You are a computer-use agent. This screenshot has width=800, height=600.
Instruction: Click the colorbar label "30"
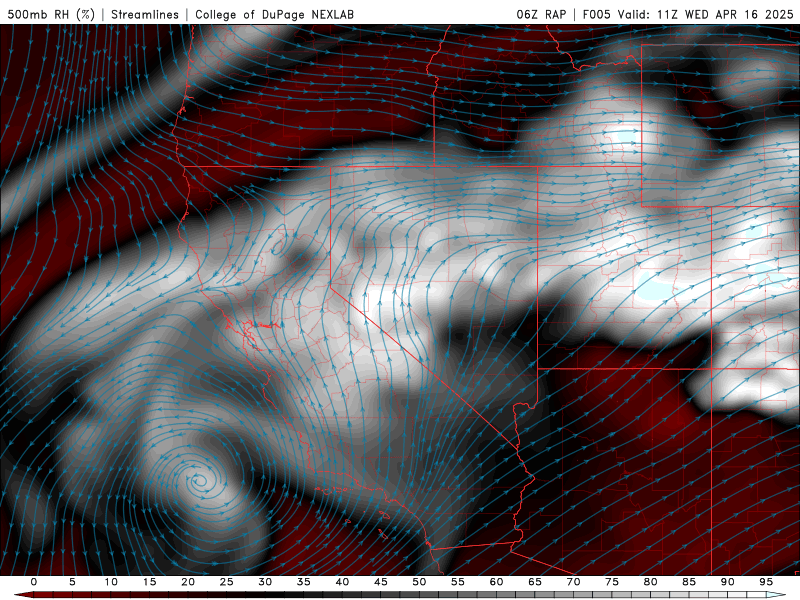point(265,582)
